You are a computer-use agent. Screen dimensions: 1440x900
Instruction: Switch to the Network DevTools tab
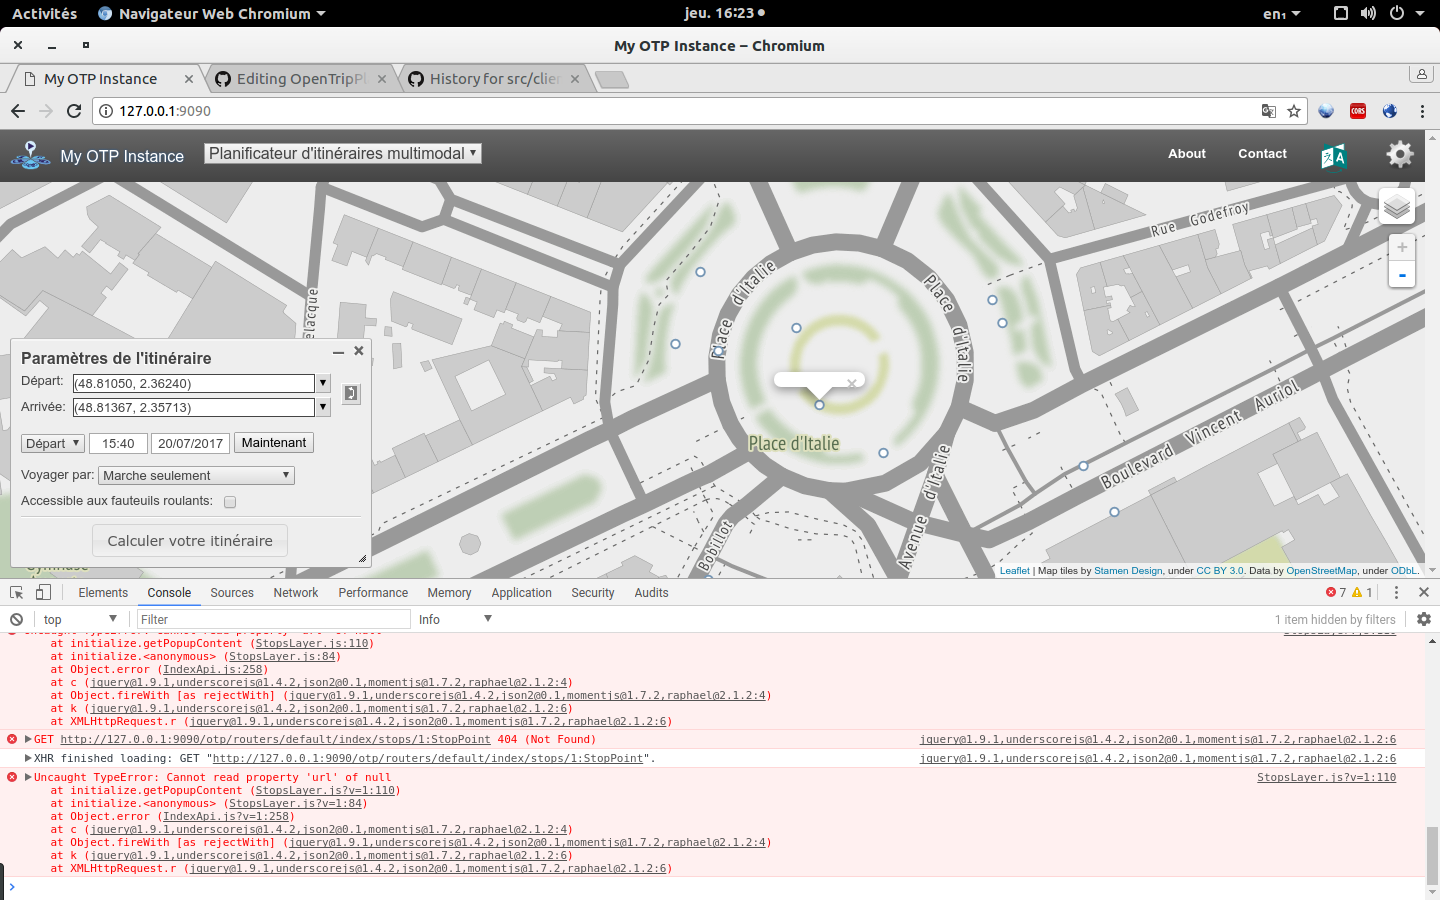point(296,592)
